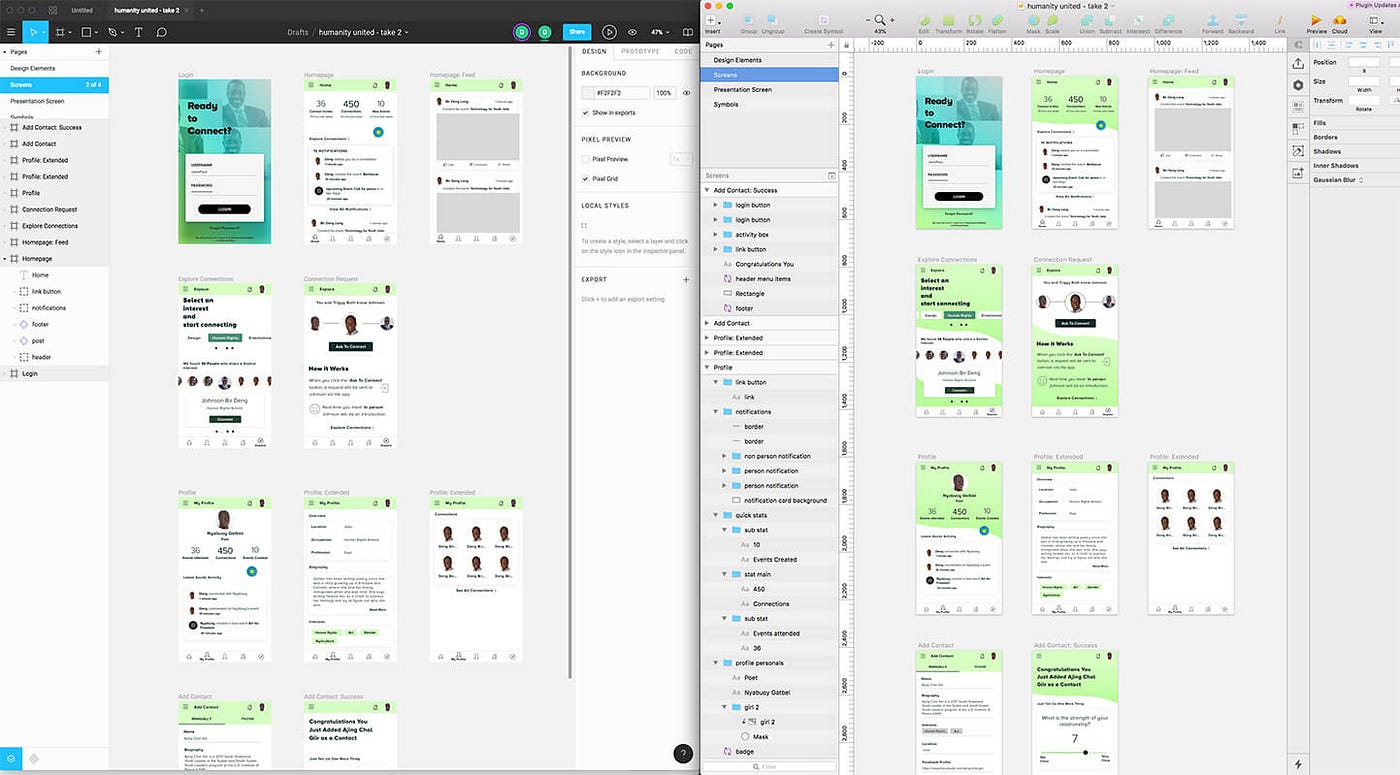Collapse the notifications group in Sketch layers
The height and width of the screenshot is (775, 1400).
[714, 411]
